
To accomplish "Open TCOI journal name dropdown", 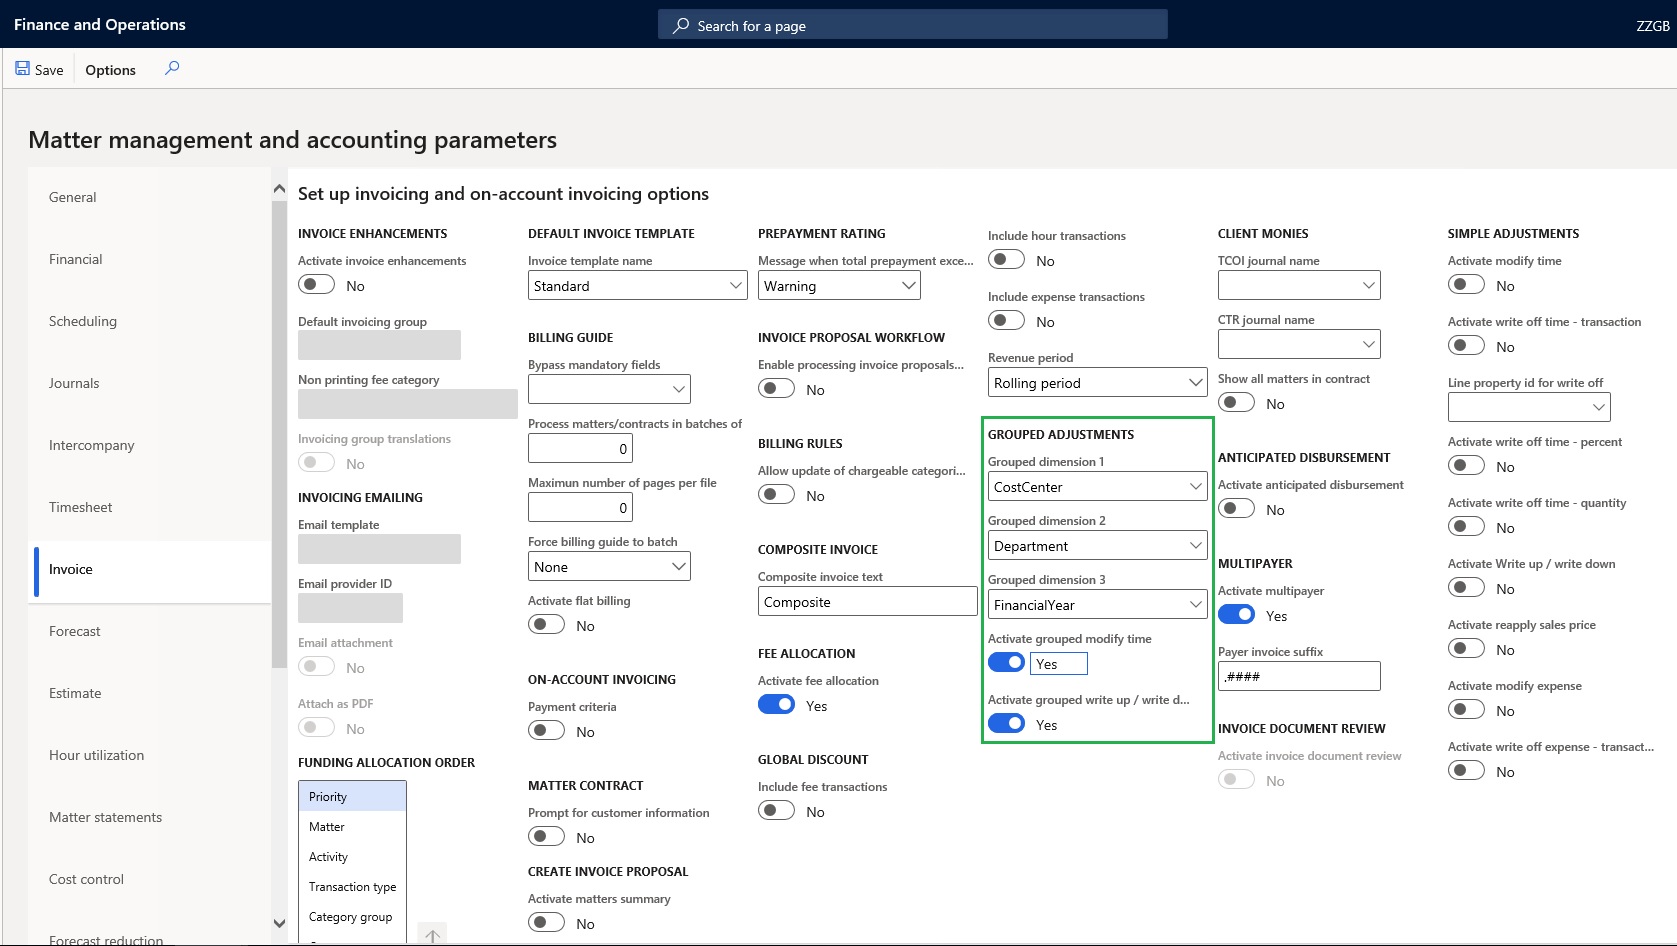I will pos(1369,285).
